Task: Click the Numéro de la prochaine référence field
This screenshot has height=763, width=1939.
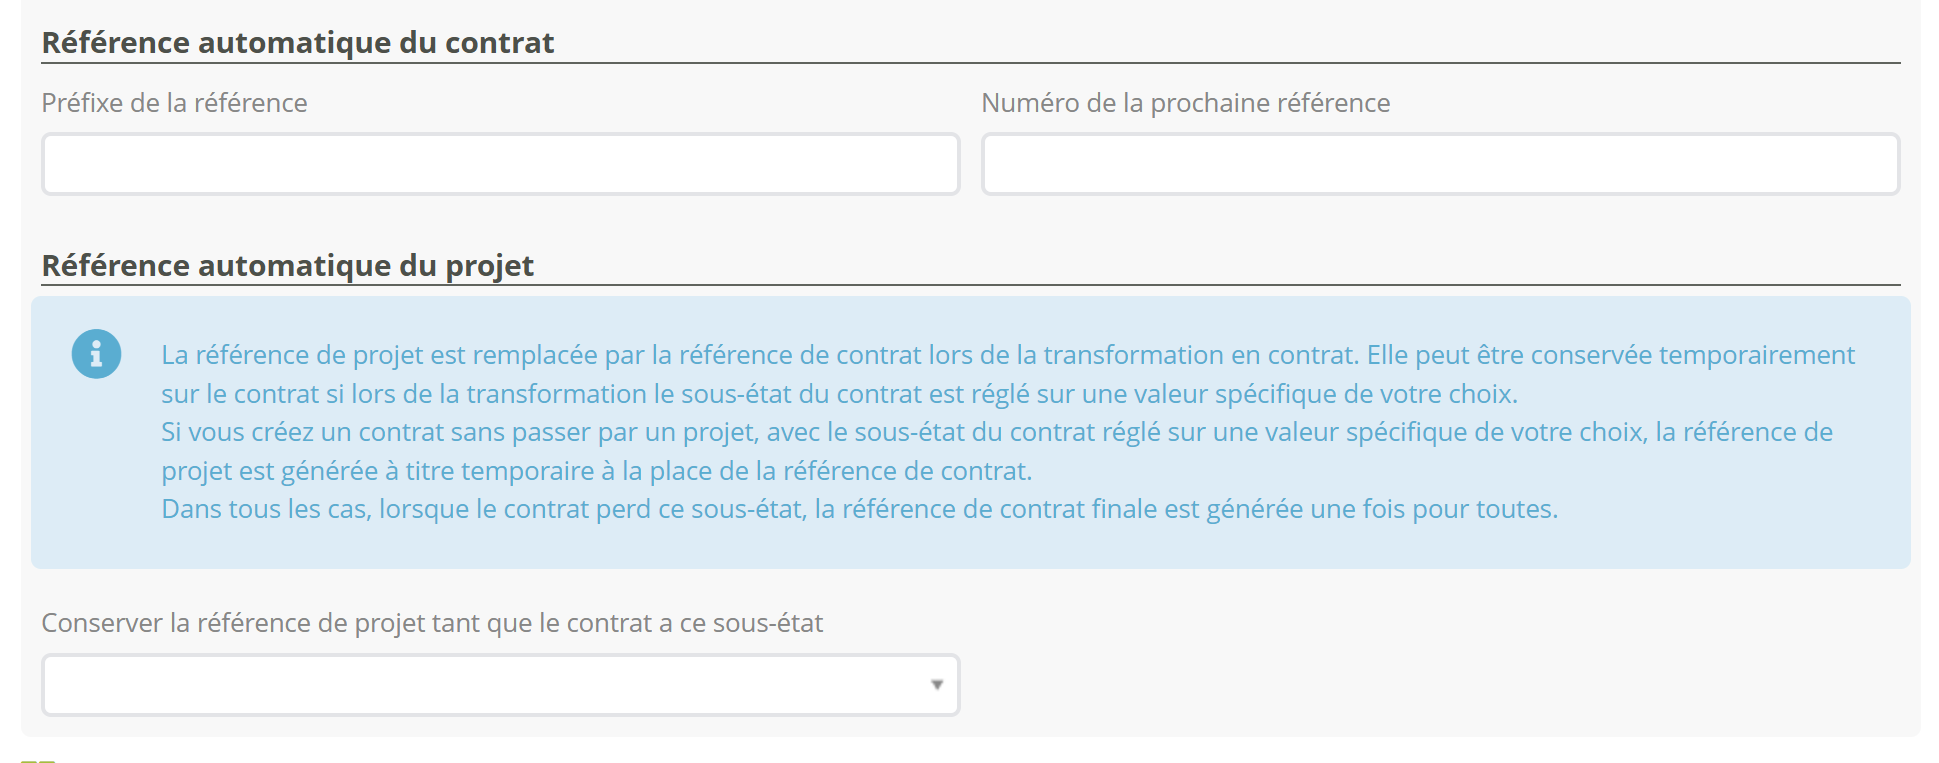Action: 1441,164
